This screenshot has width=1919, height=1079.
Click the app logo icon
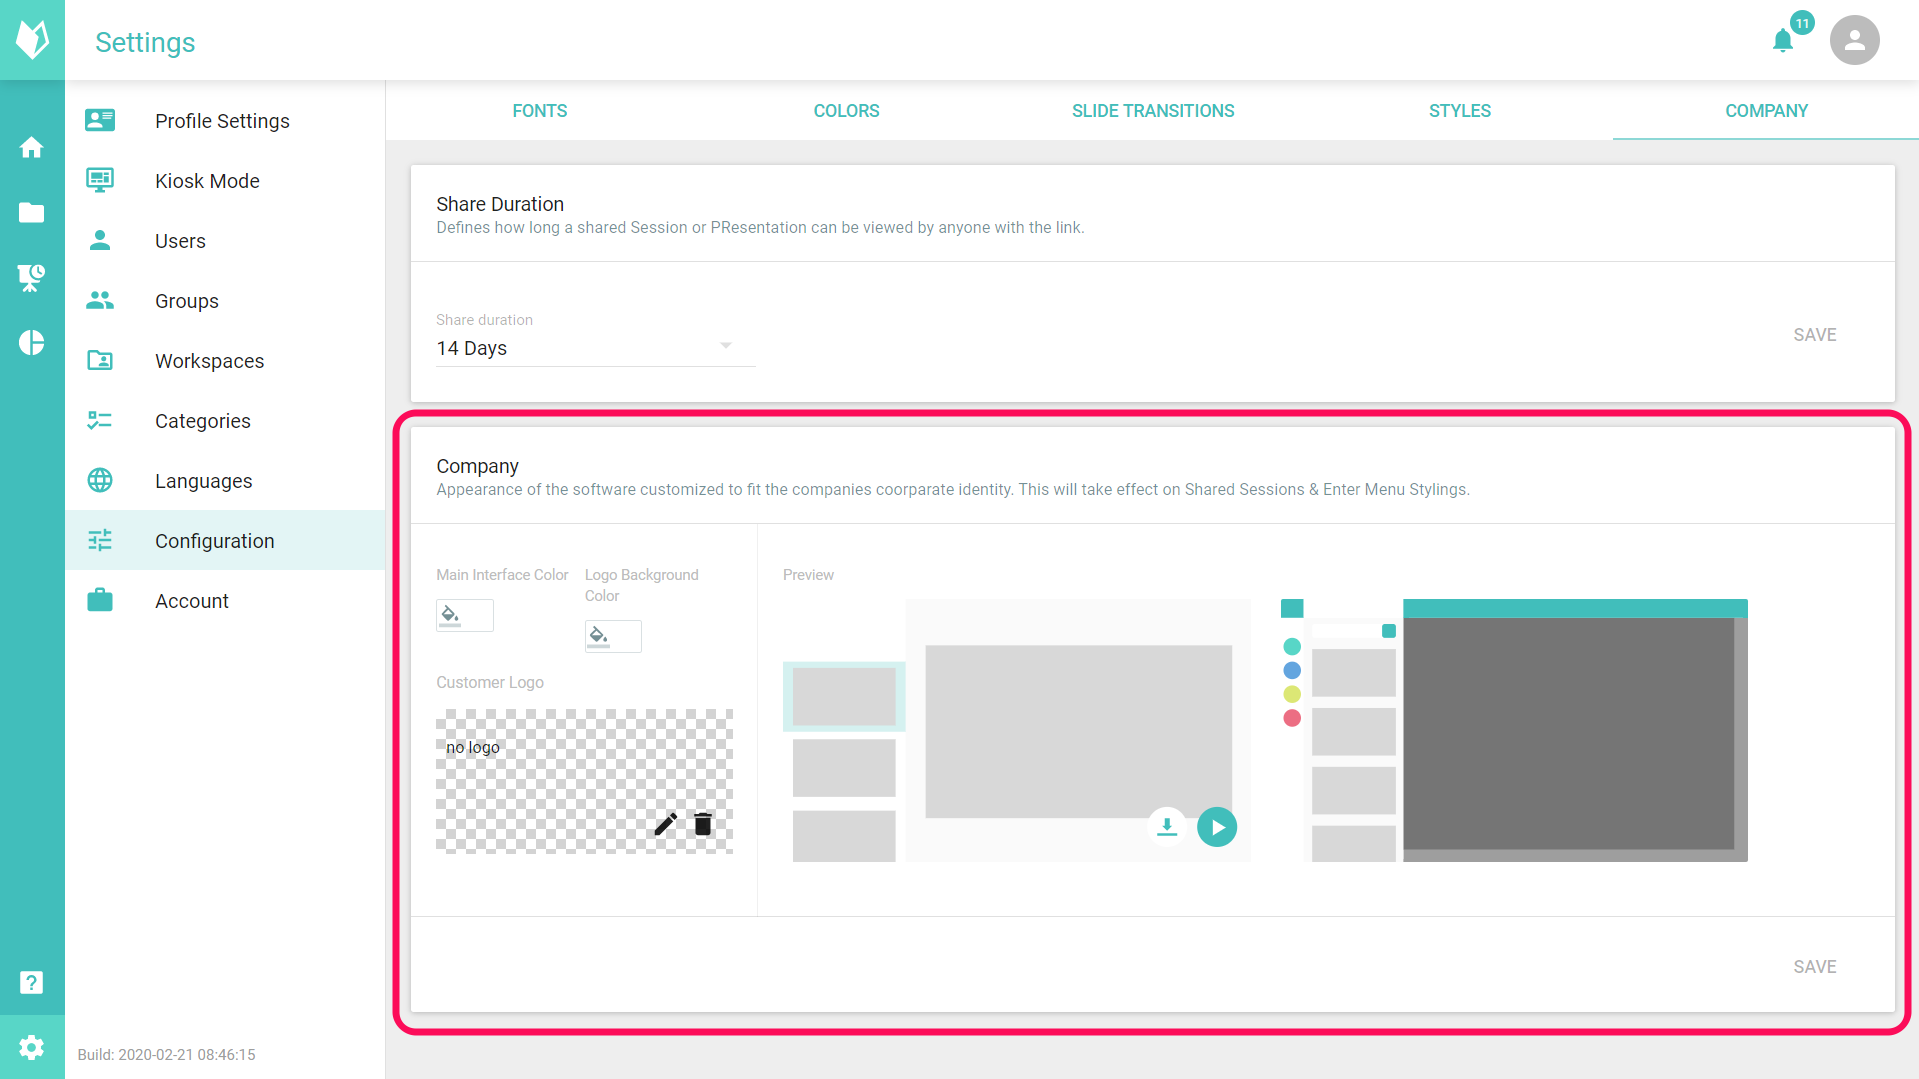(x=32, y=40)
